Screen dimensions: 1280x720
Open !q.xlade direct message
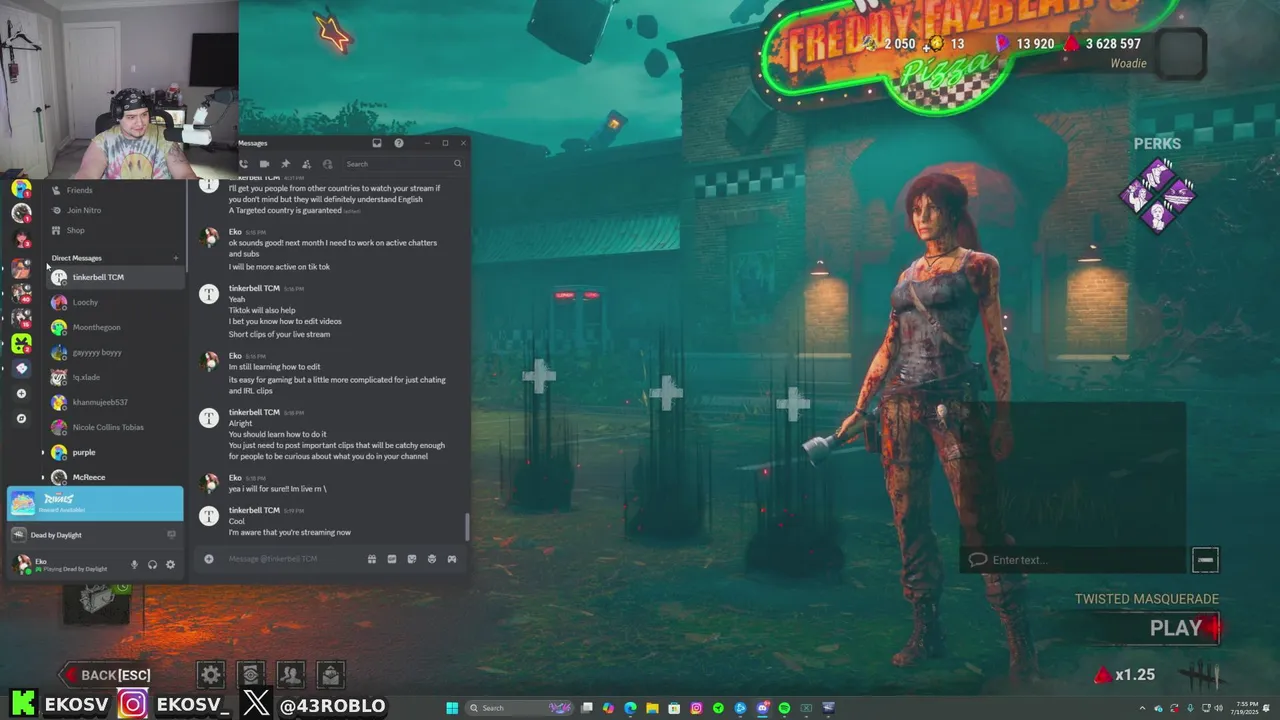pos(116,377)
